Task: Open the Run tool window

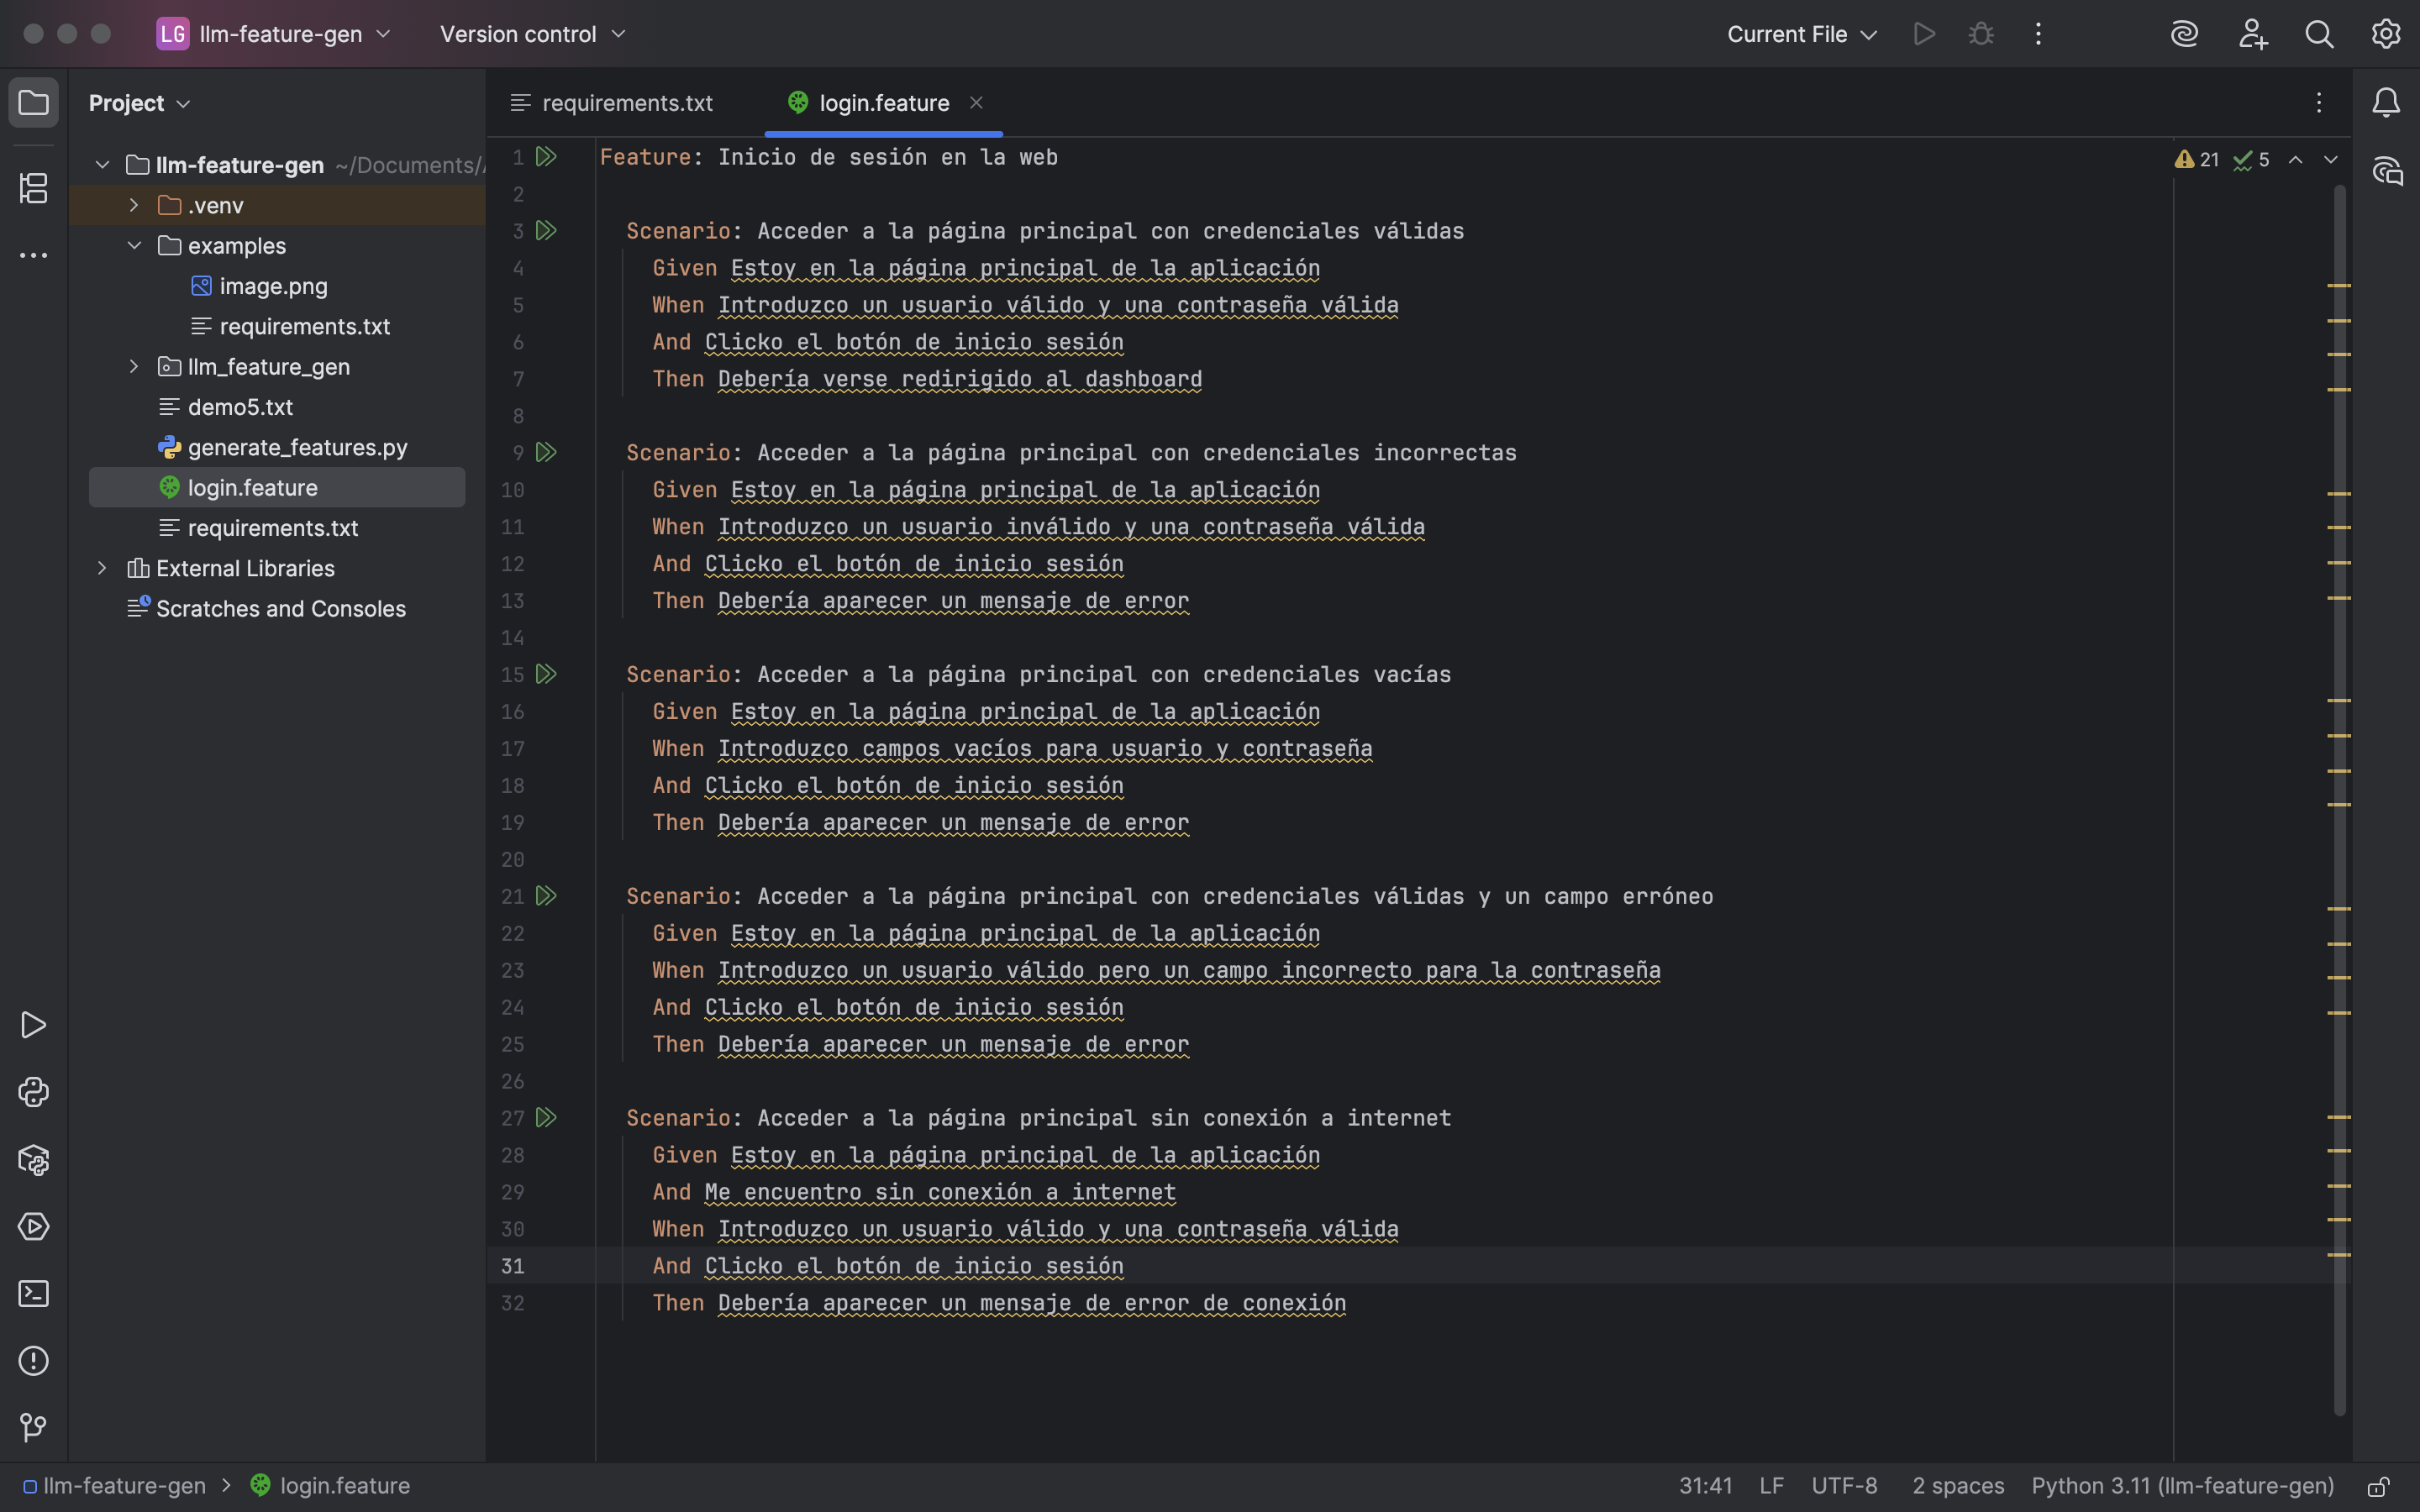Action: (33, 1025)
